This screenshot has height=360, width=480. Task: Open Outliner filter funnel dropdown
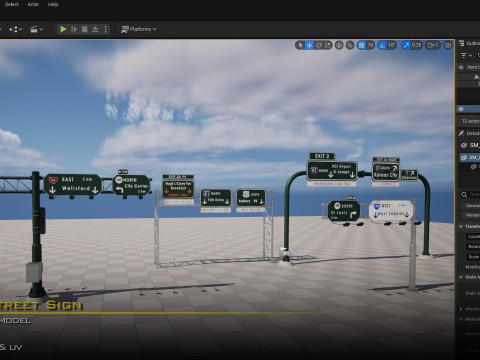point(466,55)
